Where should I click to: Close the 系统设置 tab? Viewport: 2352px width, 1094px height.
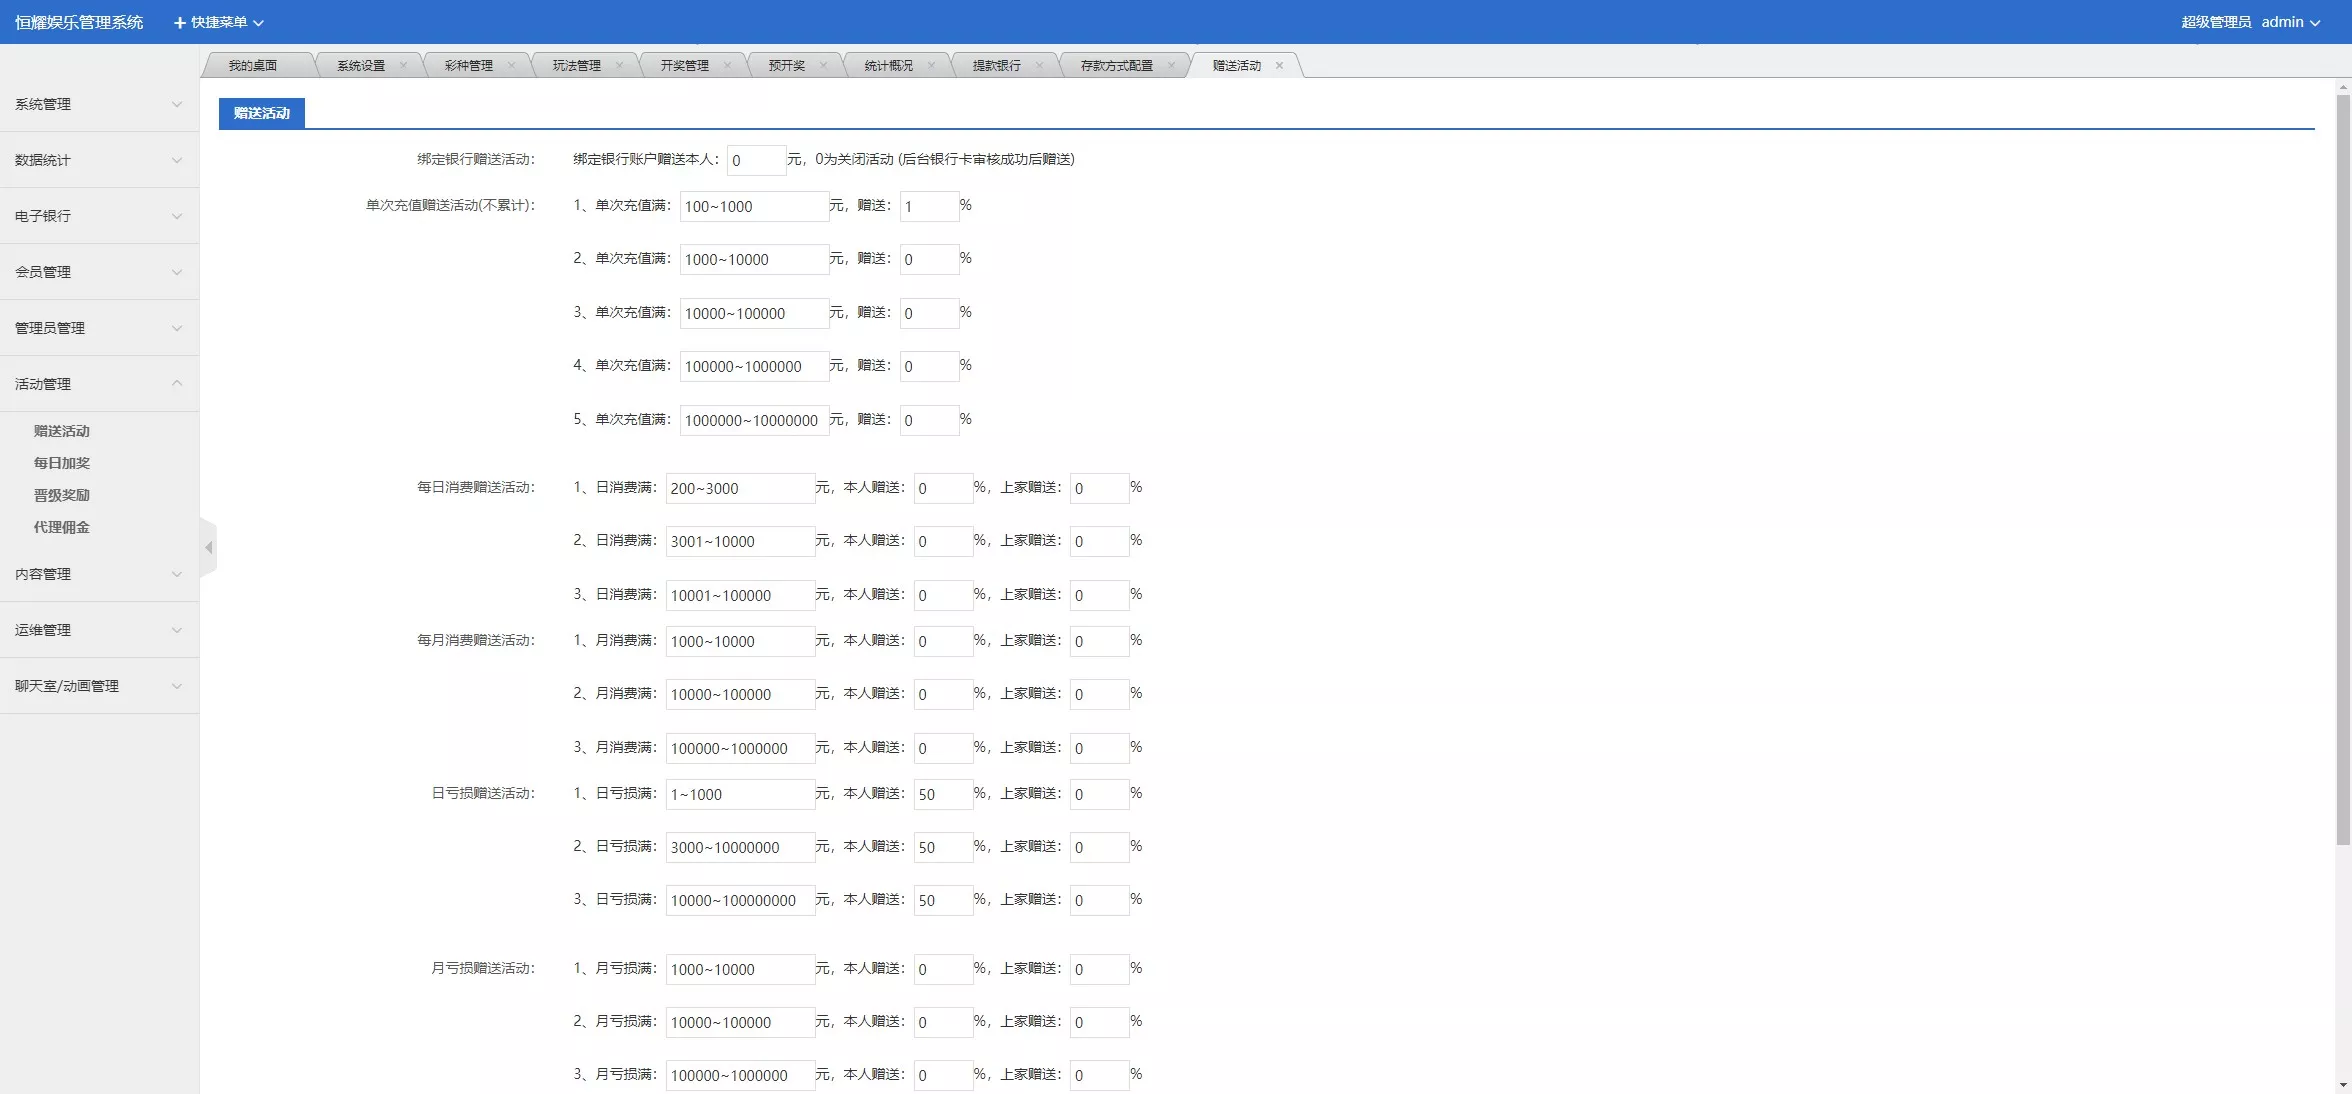click(403, 66)
